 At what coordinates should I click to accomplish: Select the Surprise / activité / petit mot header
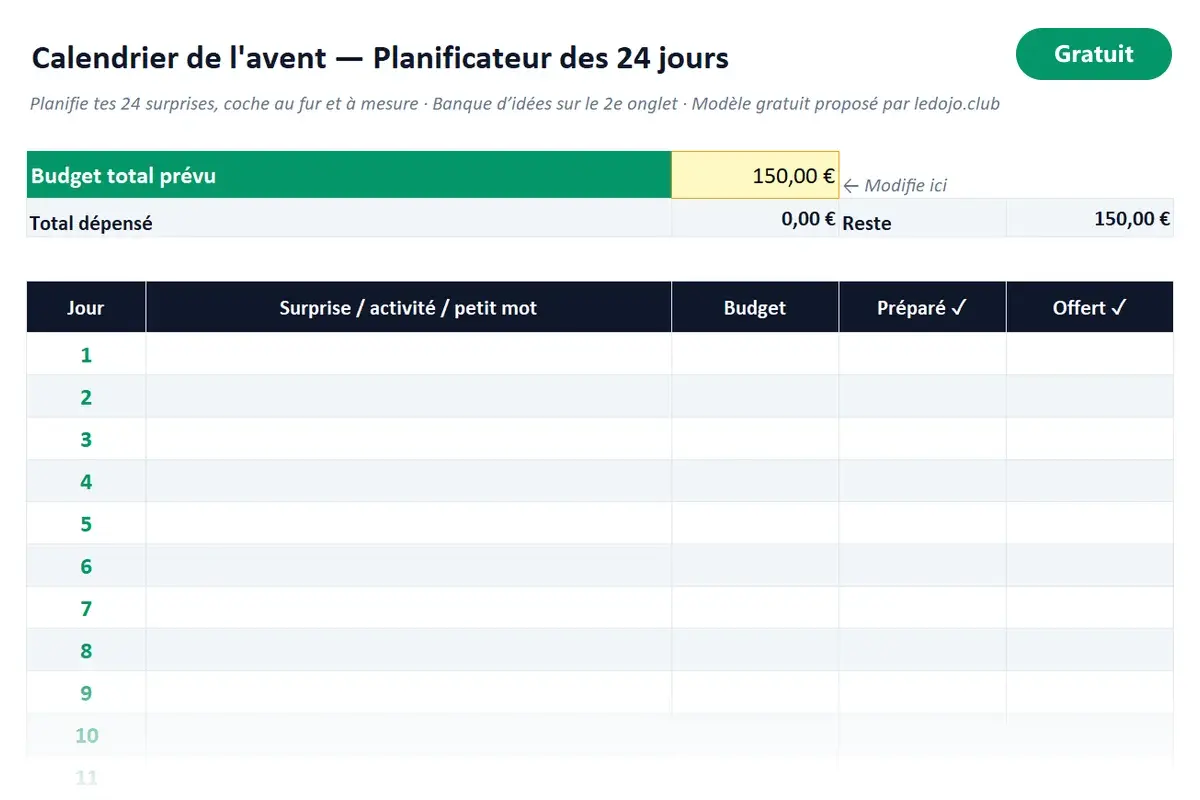click(x=408, y=307)
